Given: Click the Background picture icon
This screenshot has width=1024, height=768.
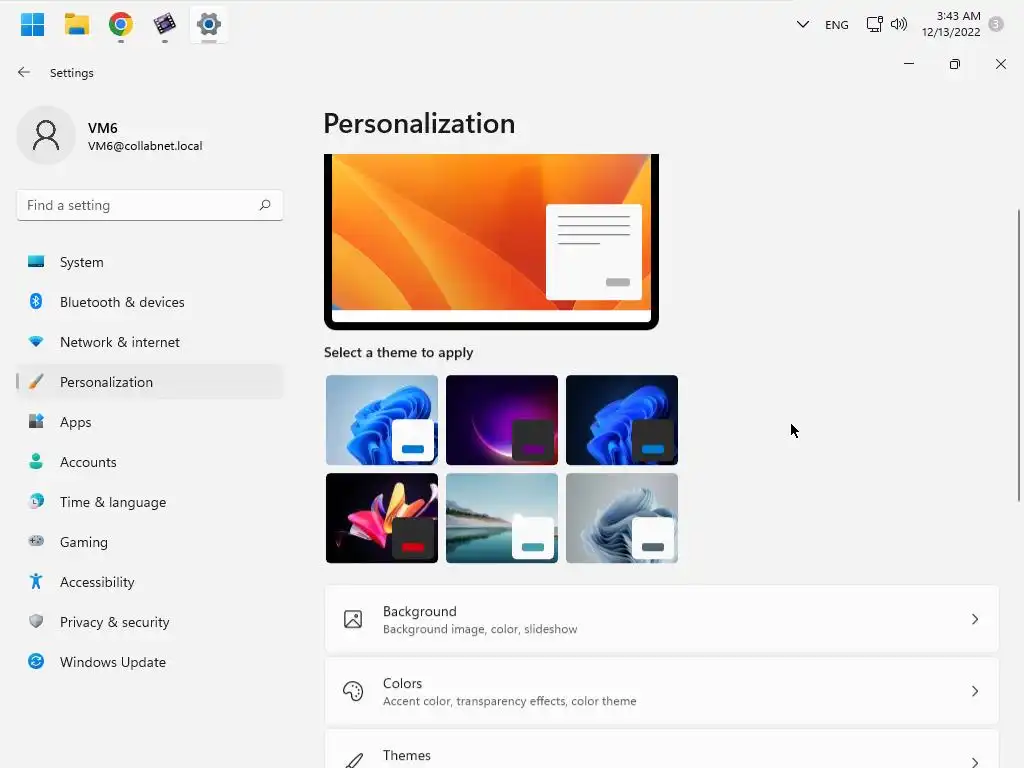Looking at the screenshot, I should point(353,619).
